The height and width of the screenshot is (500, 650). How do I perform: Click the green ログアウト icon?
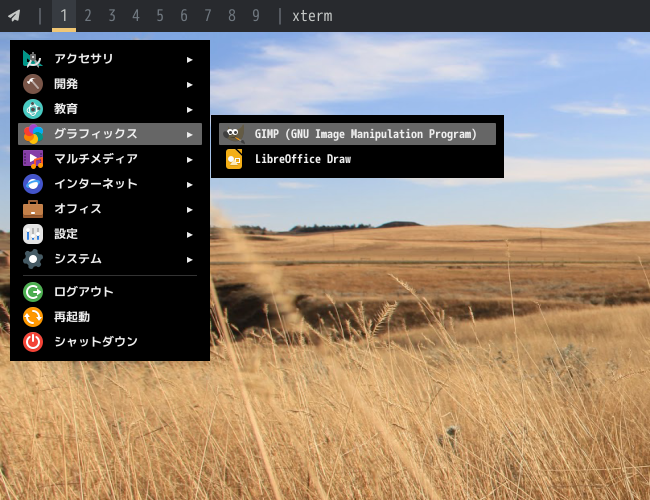coord(33,292)
